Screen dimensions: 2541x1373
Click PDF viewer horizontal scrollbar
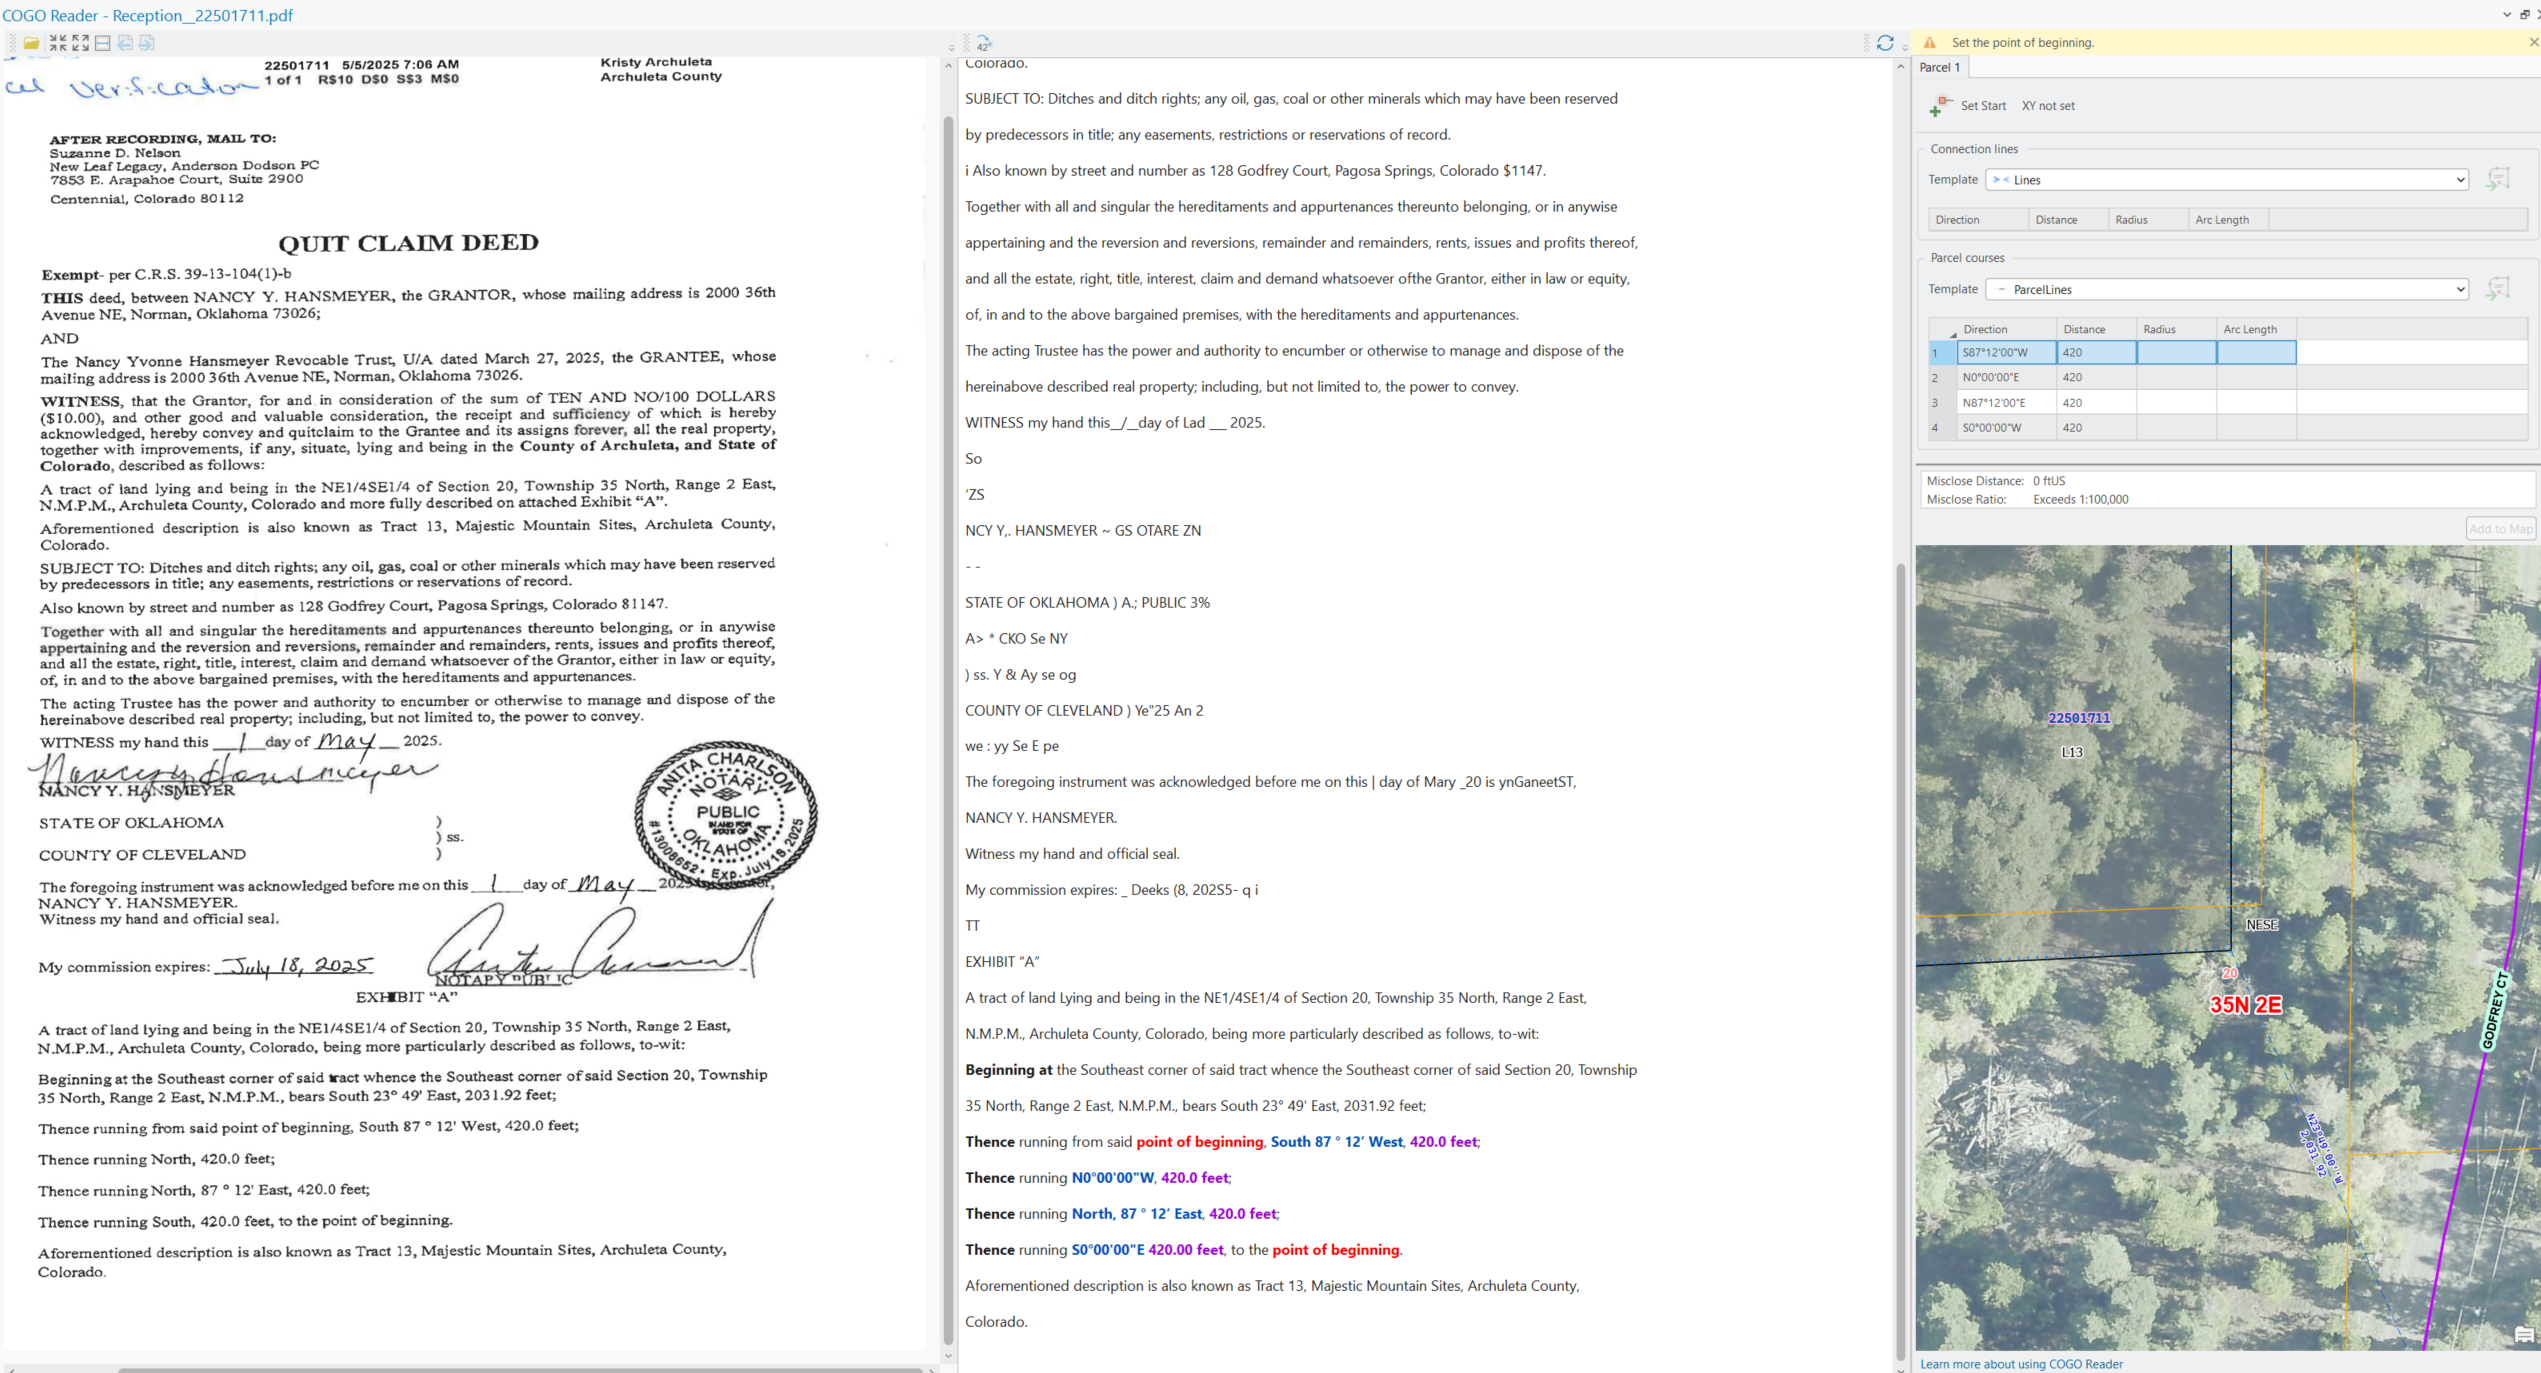coord(520,1369)
